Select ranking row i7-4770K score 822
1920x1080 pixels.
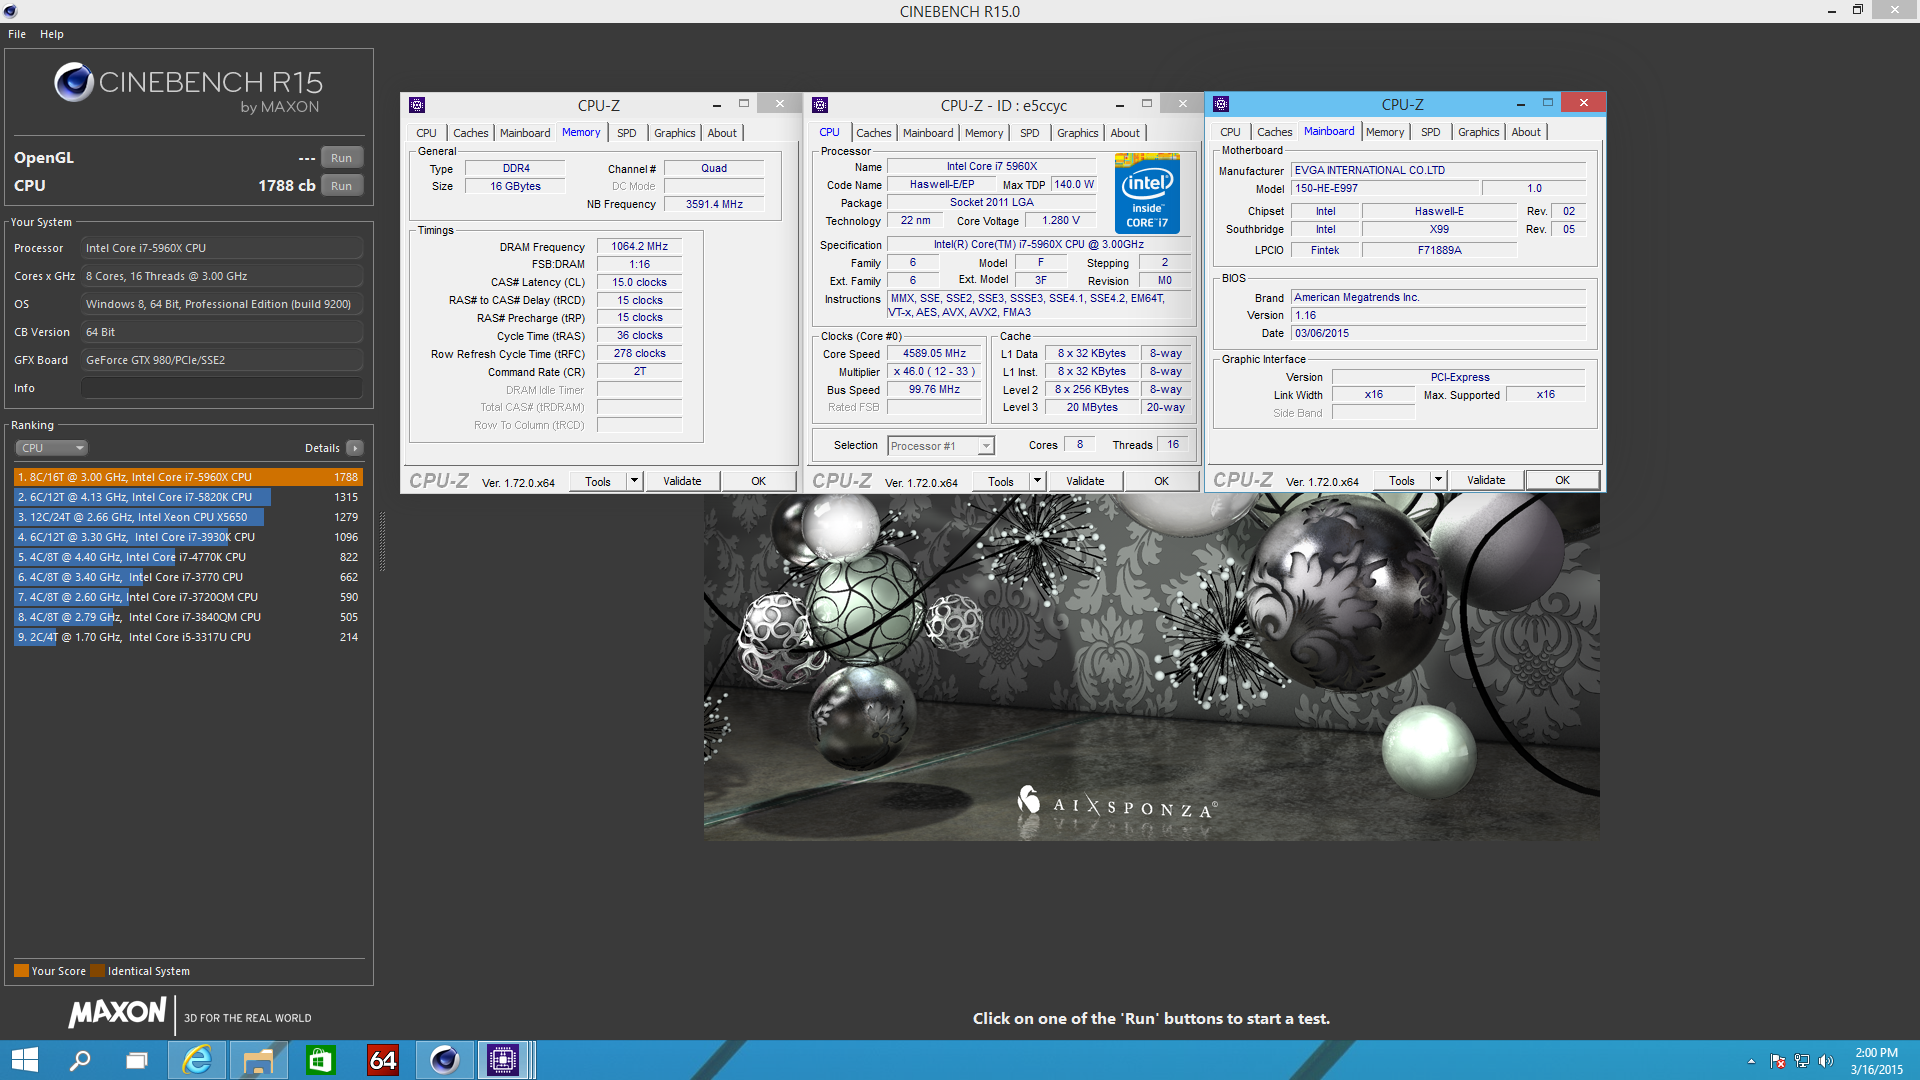[188, 557]
